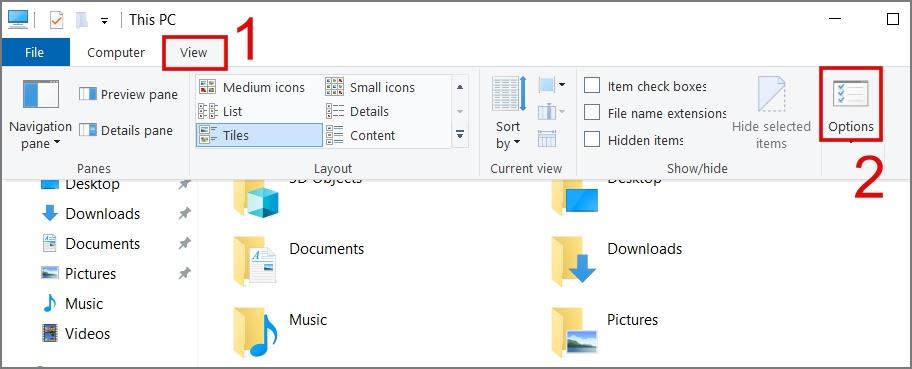The height and width of the screenshot is (369, 912).
Task: Select the Music folder tile
Action: (x=280, y=332)
